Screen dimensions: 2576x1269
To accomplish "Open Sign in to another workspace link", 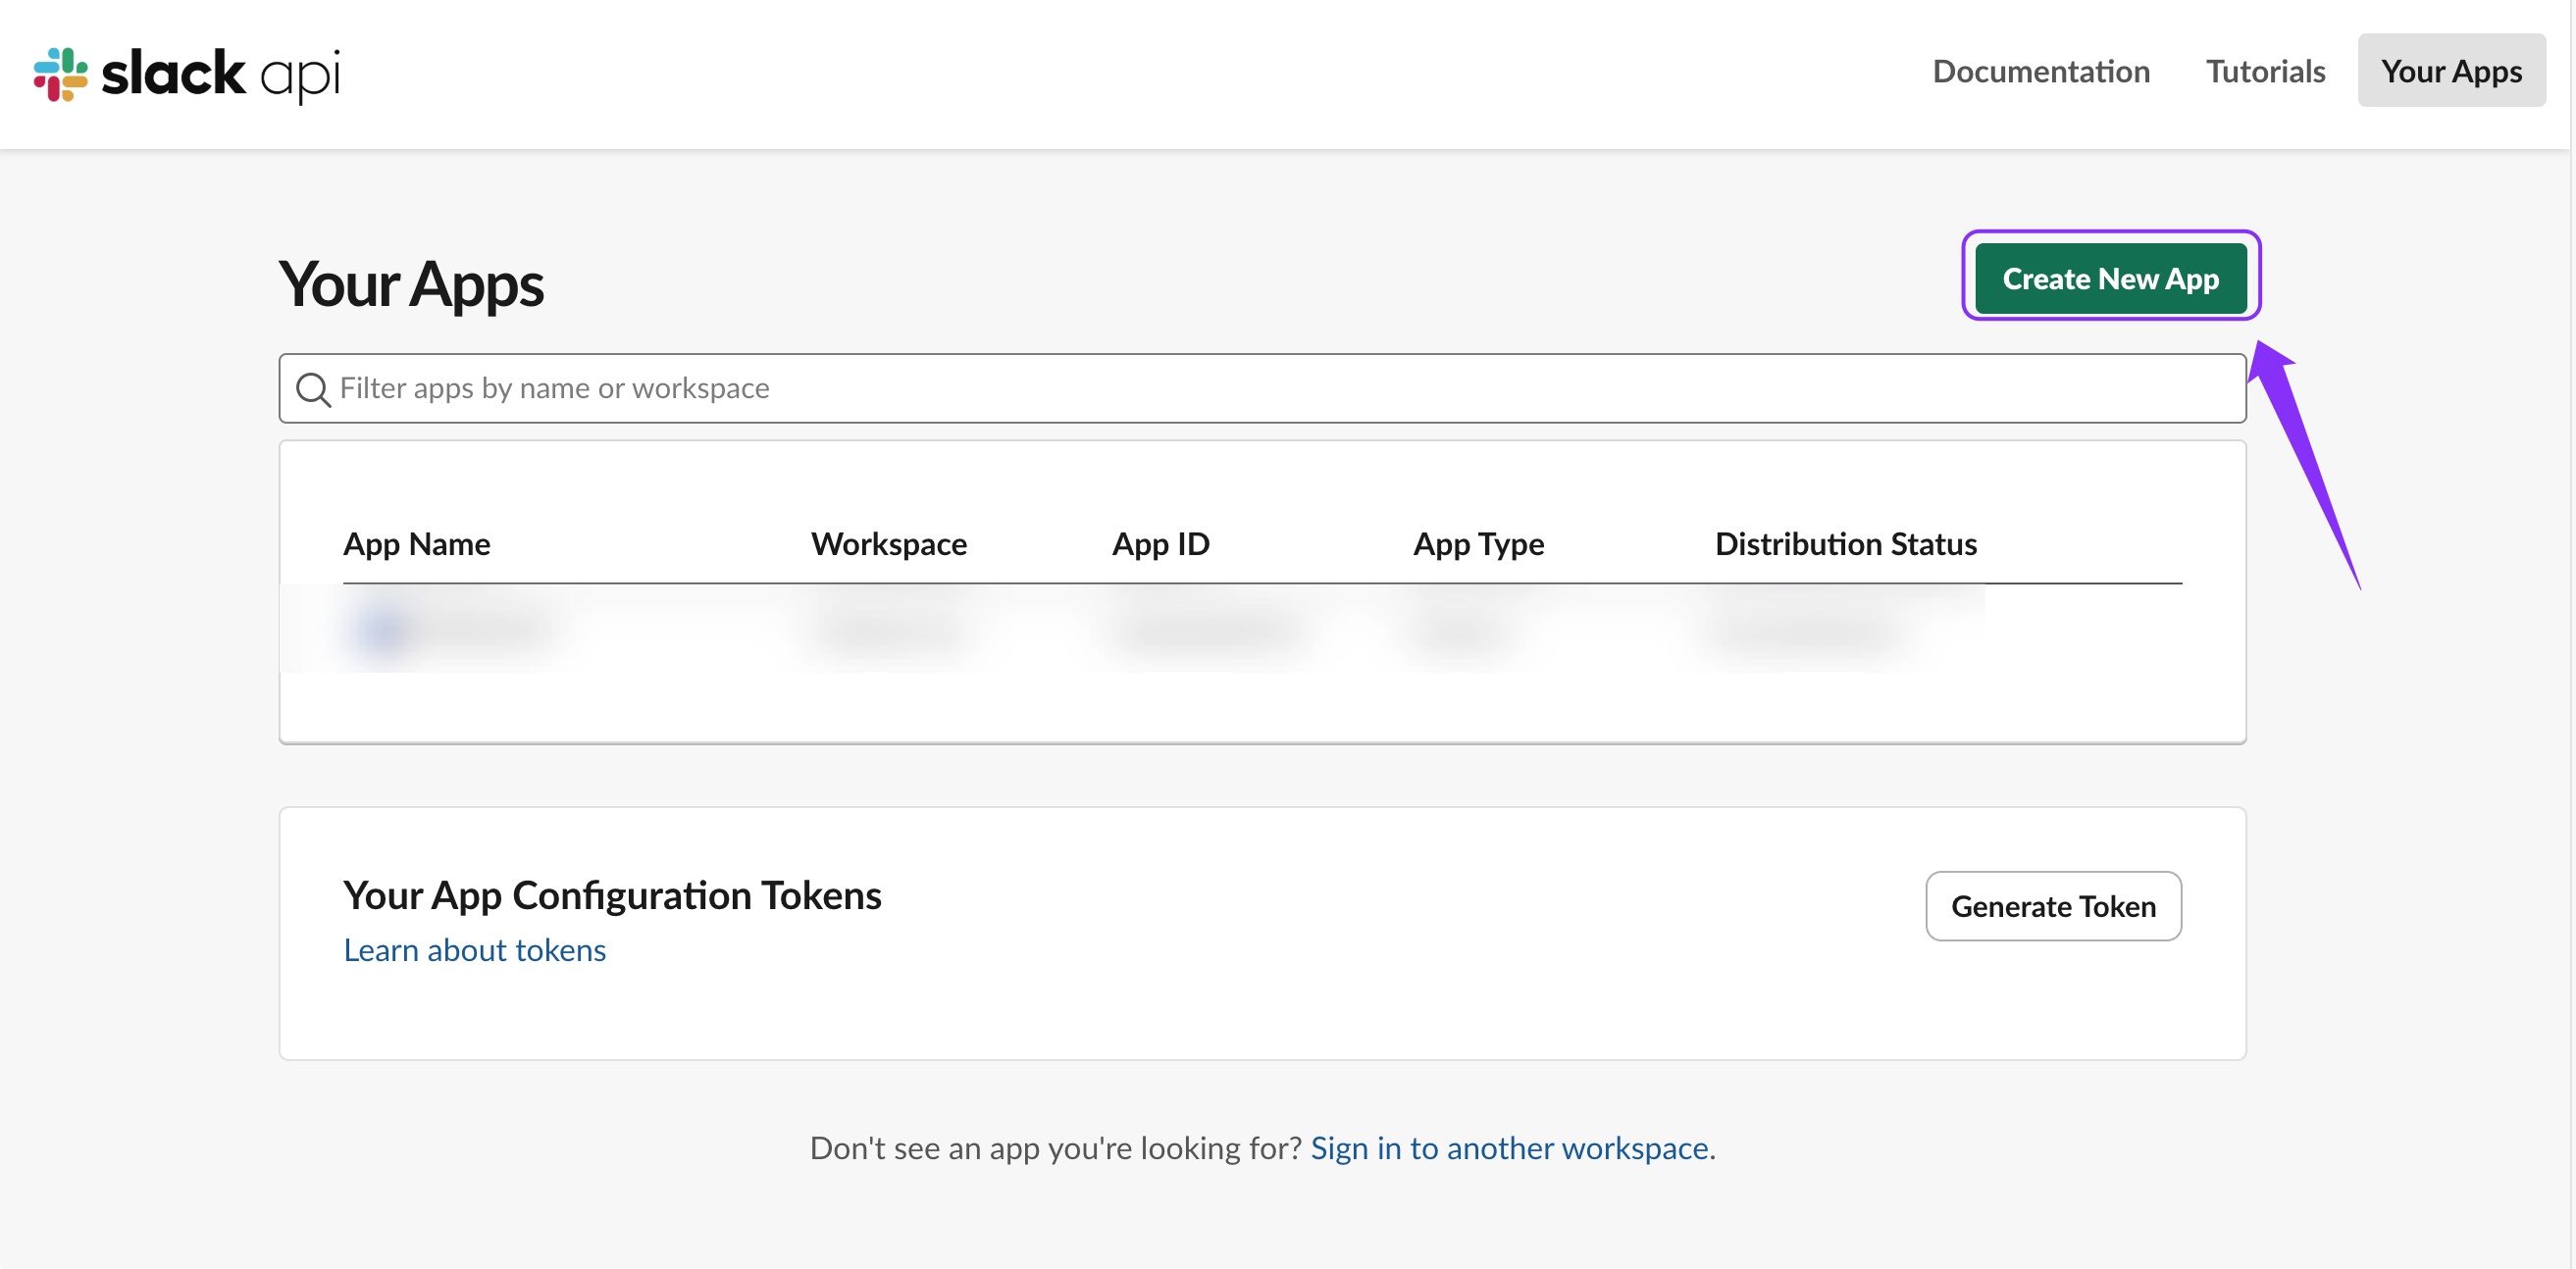I will tap(1508, 1147).
